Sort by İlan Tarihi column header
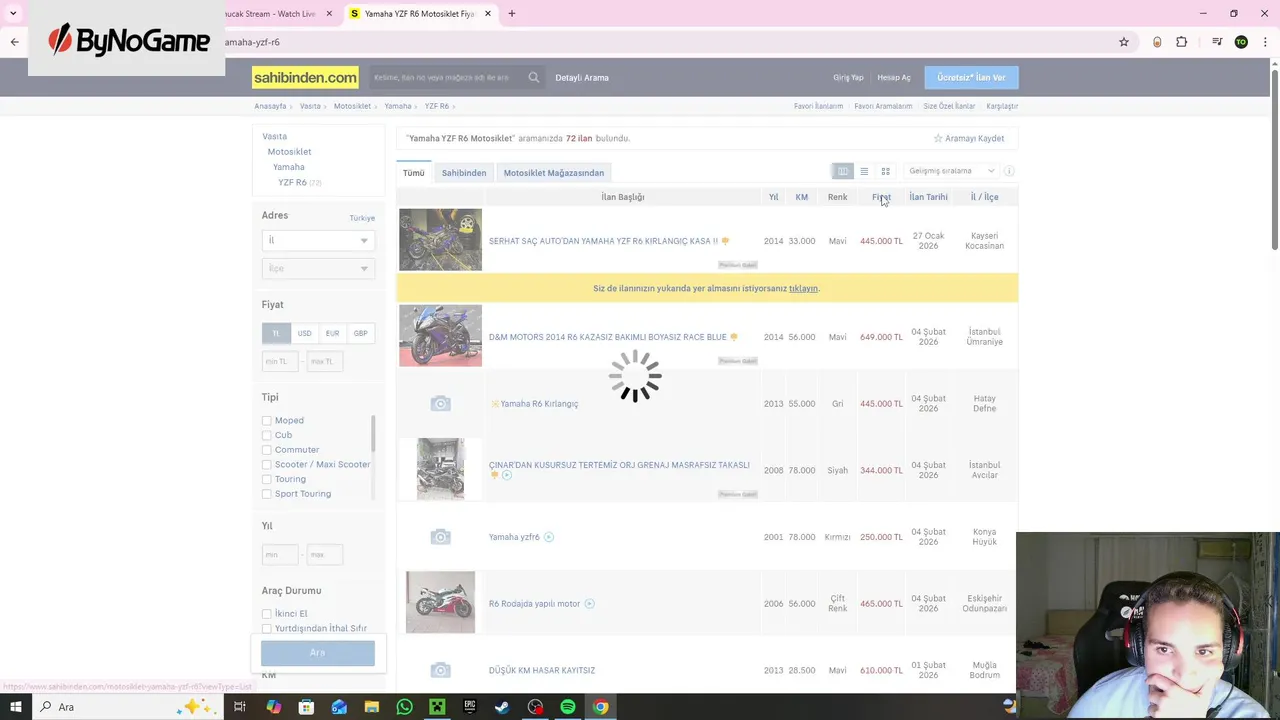 coord(928,197)
